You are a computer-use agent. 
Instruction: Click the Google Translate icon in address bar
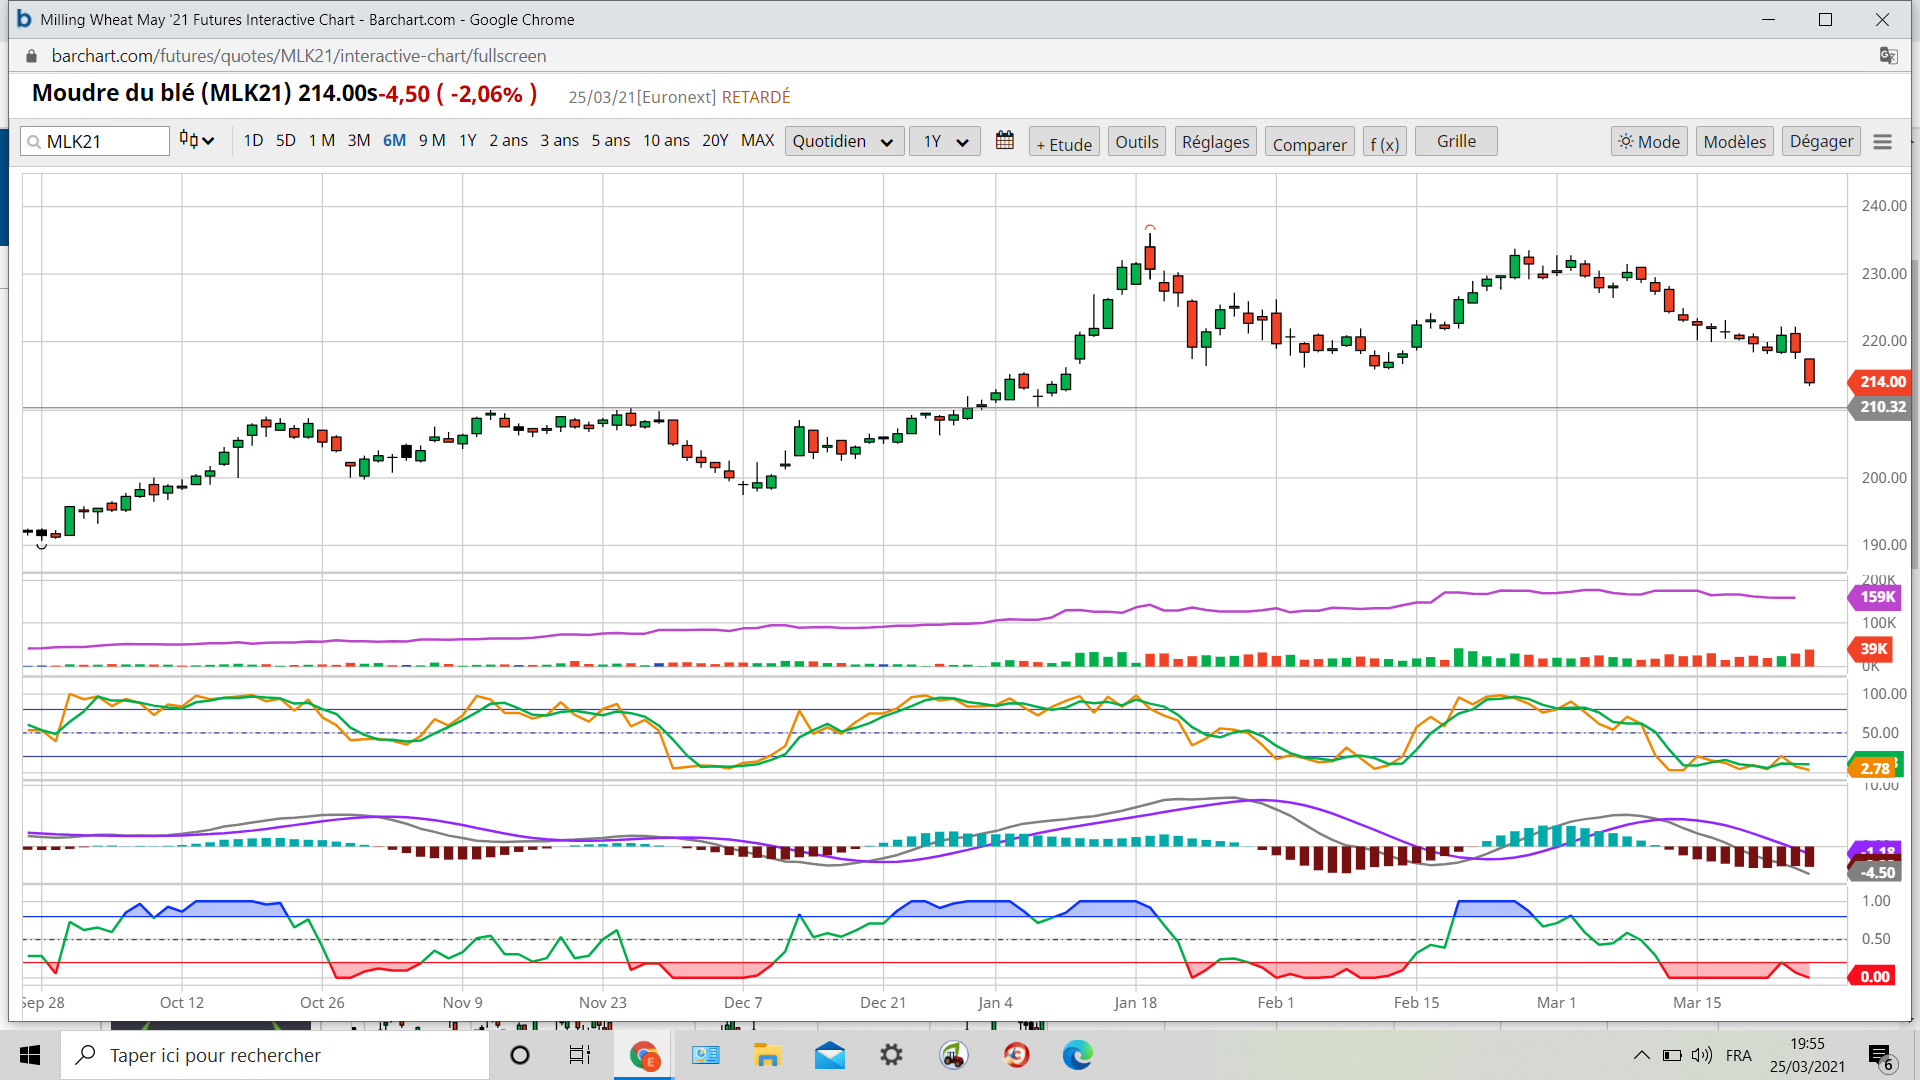coord(1888,56)
